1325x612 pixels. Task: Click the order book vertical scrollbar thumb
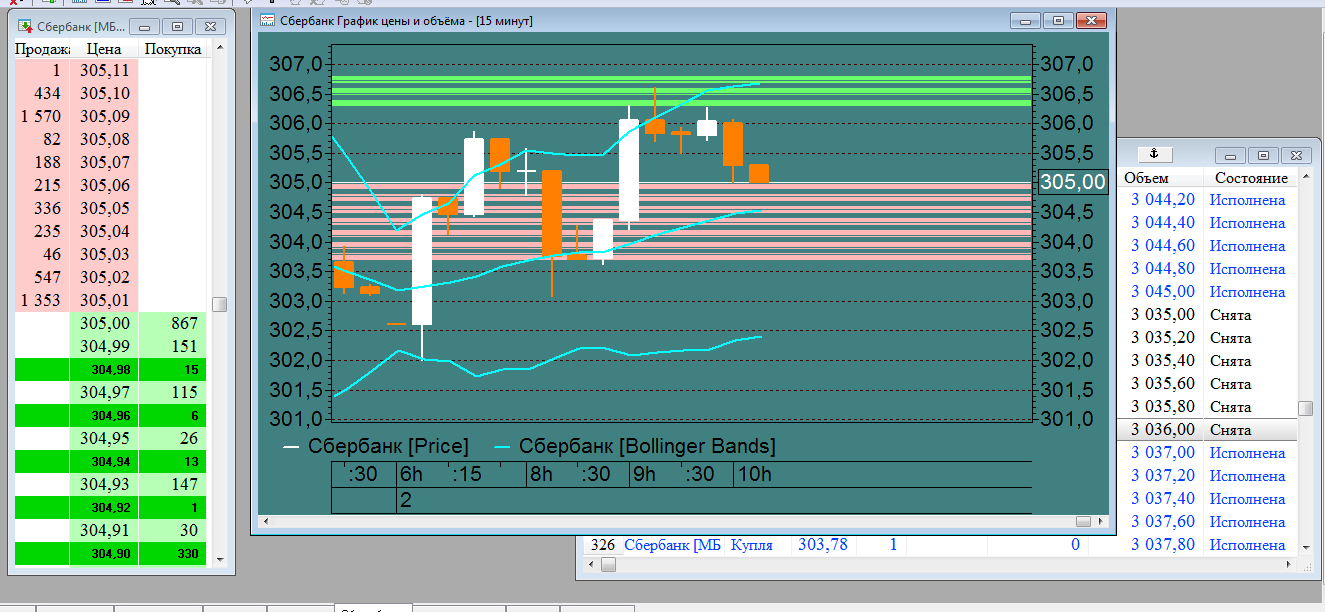click(219, 304)
